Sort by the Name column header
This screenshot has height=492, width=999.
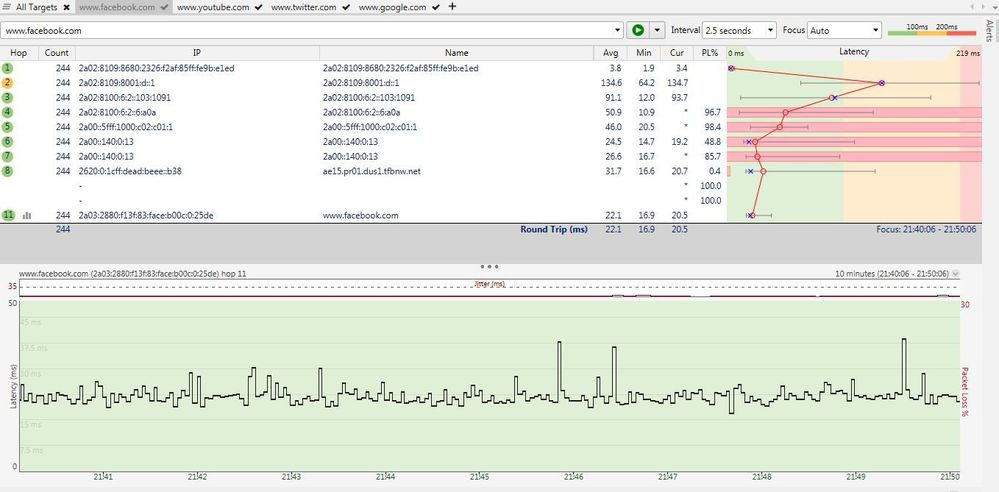pyautogui.click(x=456, y=53)
